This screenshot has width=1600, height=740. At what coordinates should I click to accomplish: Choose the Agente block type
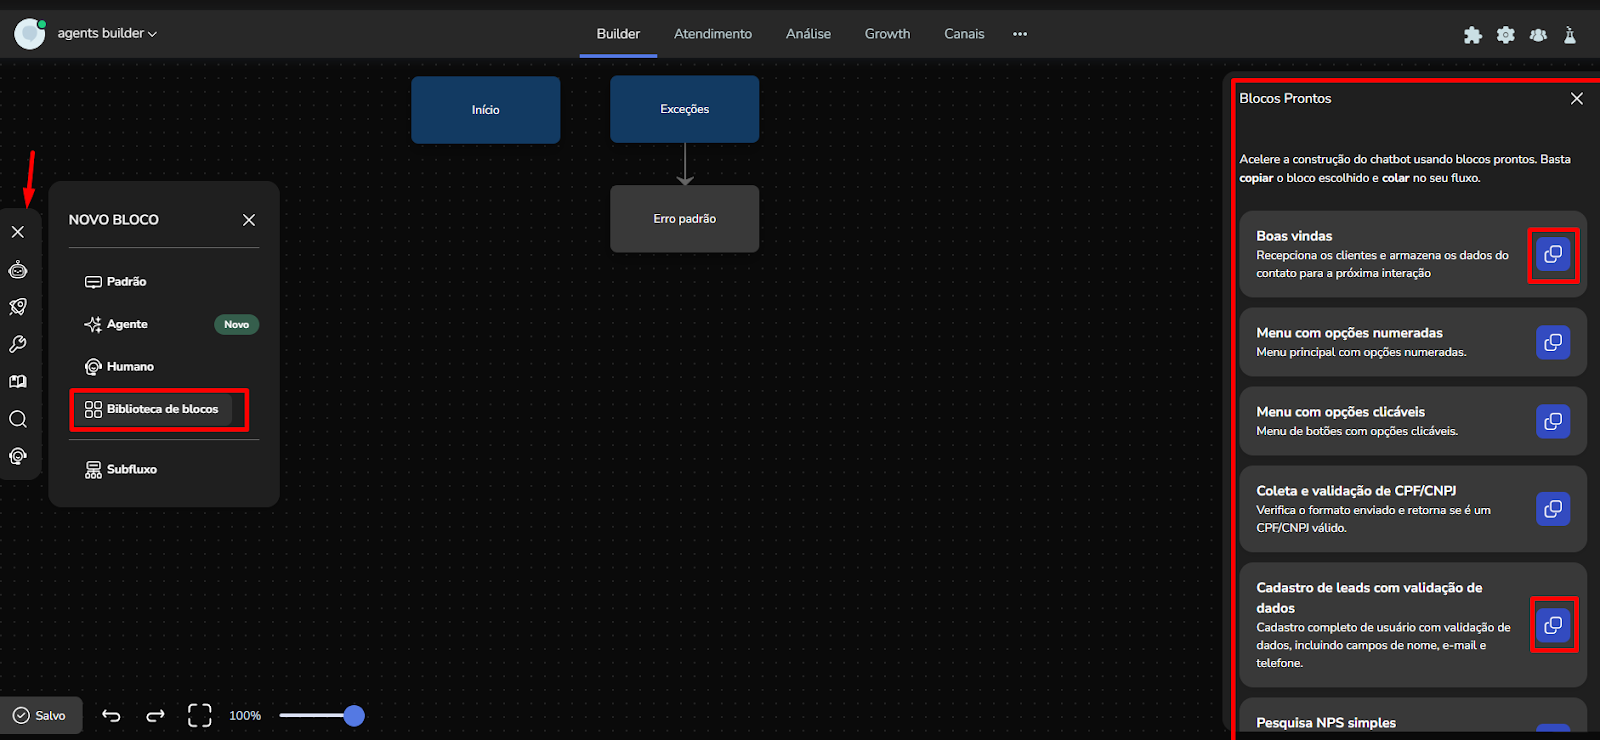[127, 324]
